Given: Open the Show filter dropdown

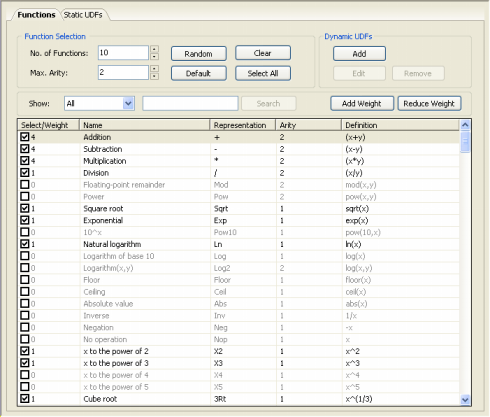Looking at the screenshot, I should click(x=128, y=103).
